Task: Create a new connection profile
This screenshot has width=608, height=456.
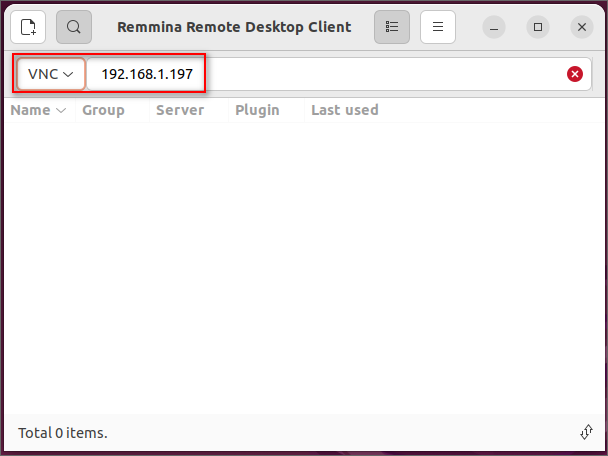Action: pyautogui.click(x=28, y=27)
